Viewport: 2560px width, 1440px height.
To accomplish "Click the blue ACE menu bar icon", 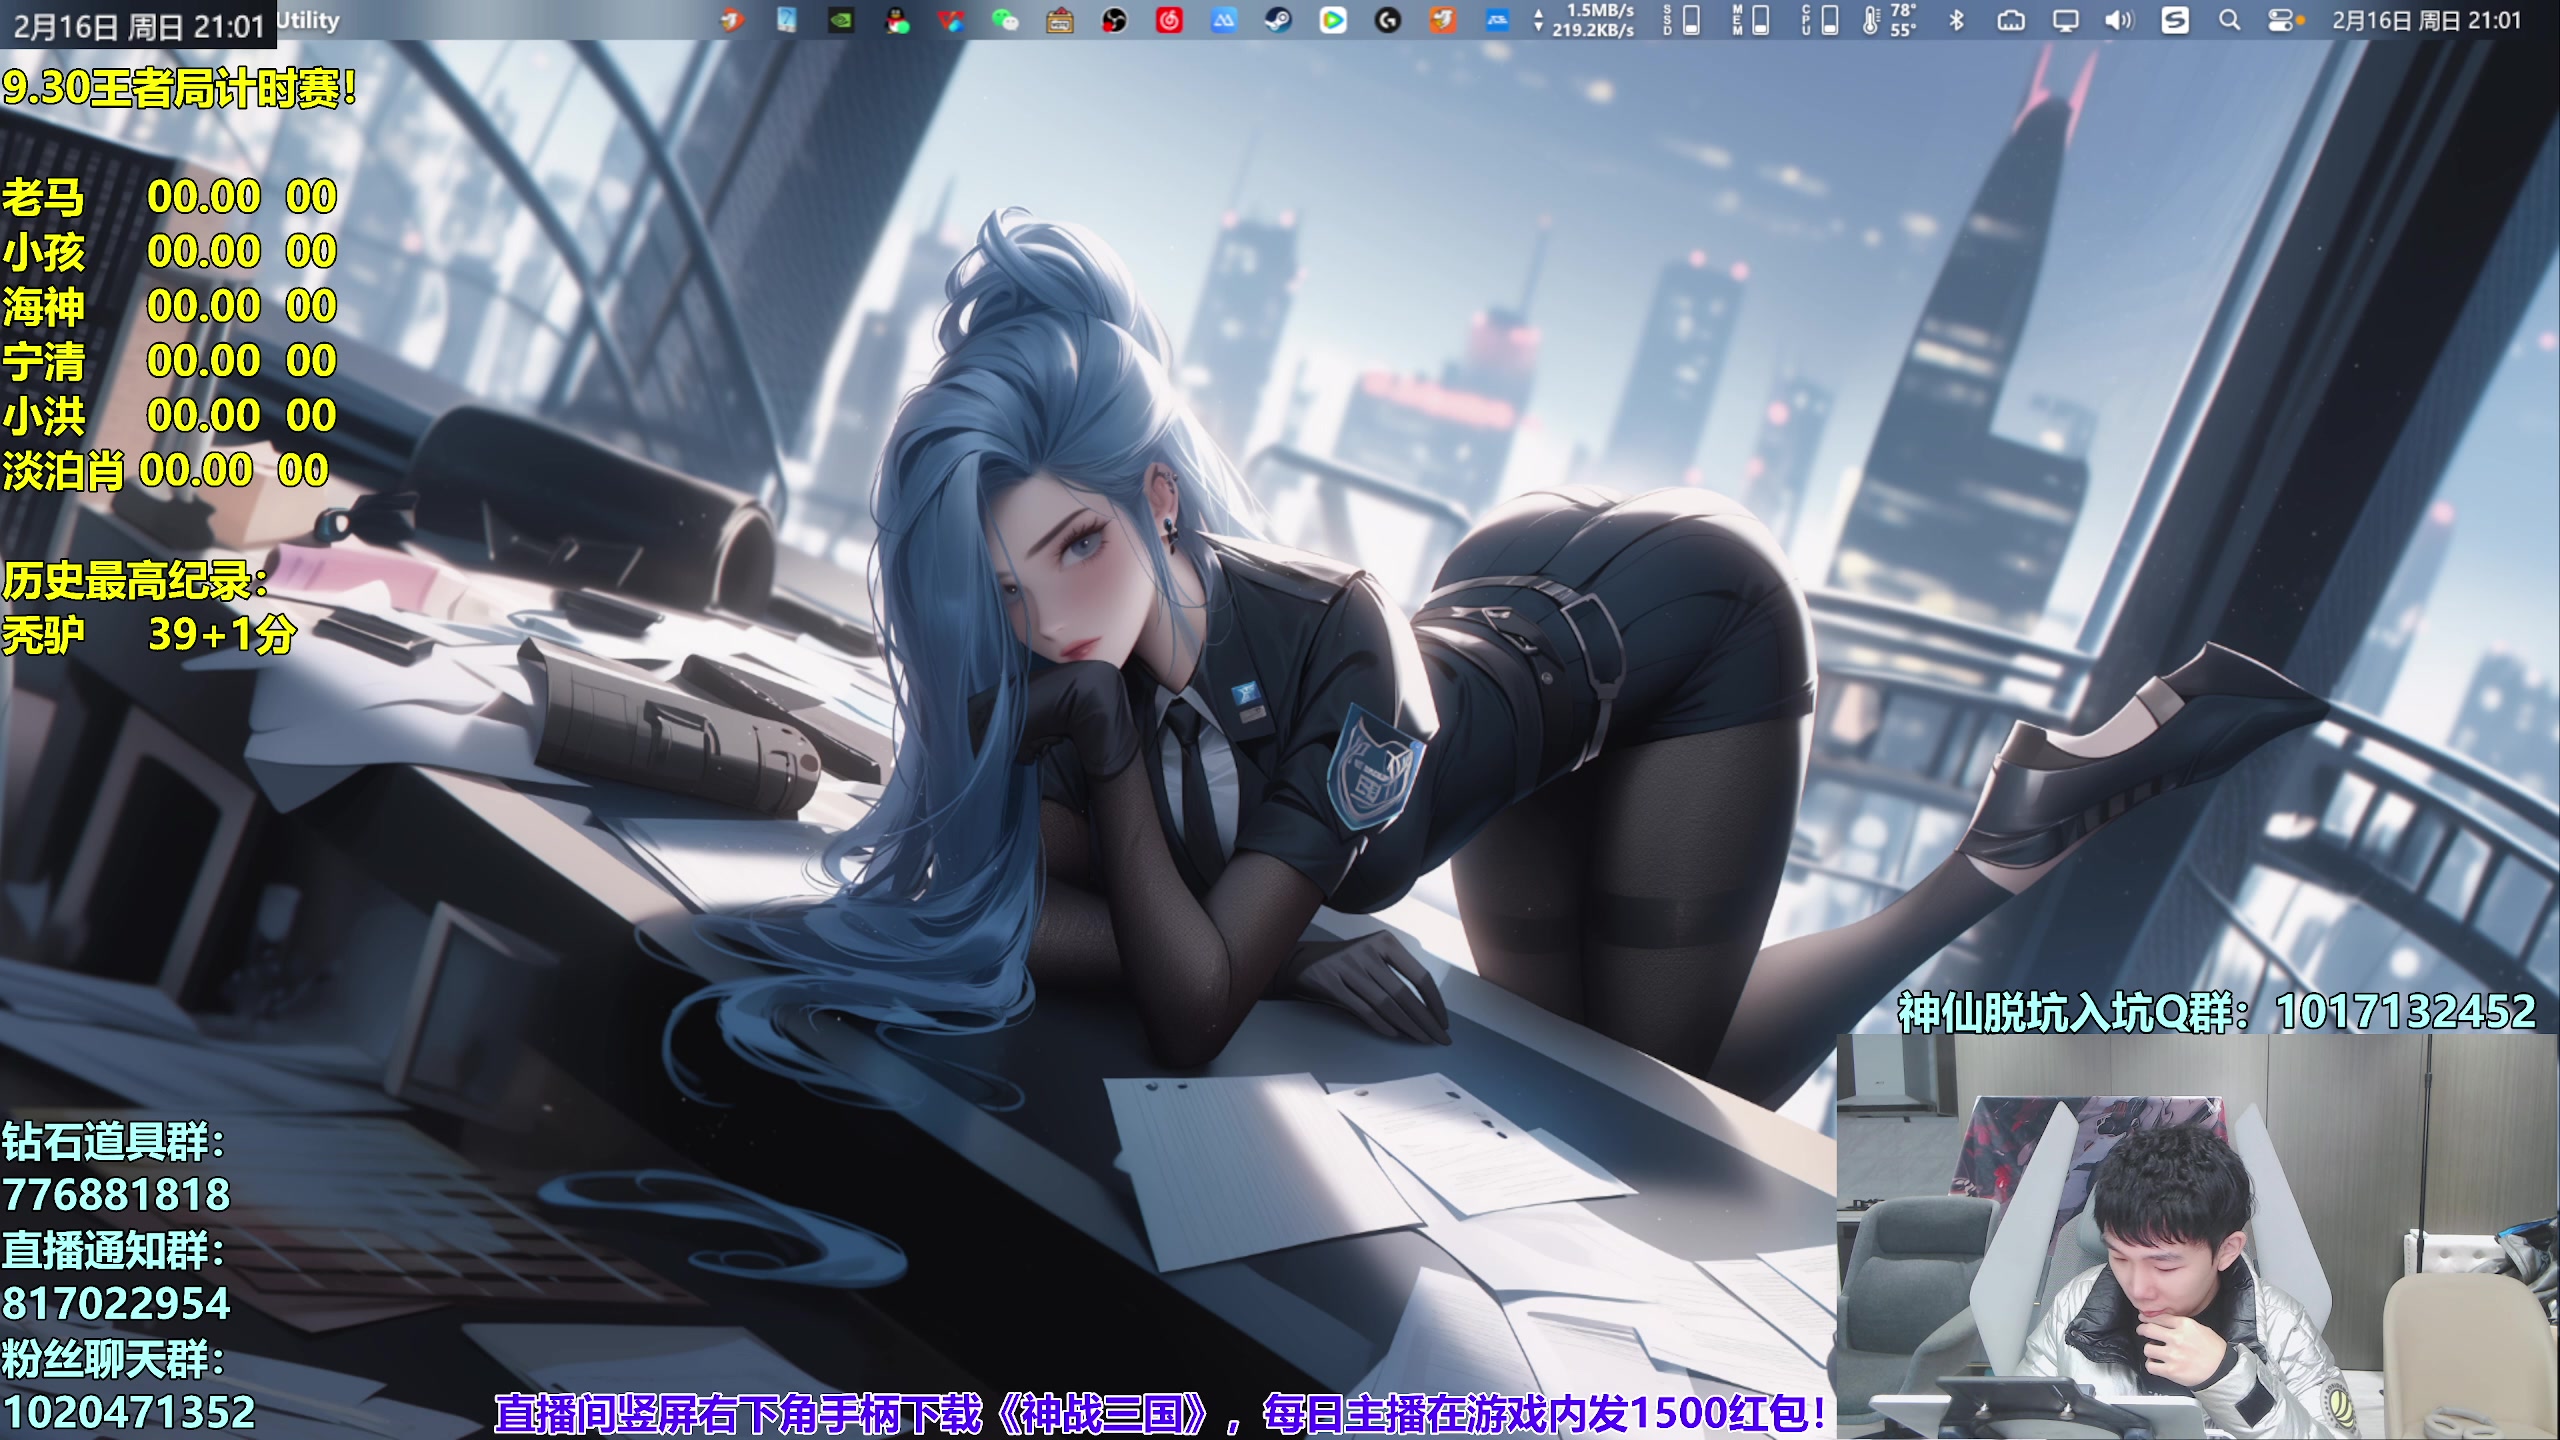I will (x=1497, y=20).
